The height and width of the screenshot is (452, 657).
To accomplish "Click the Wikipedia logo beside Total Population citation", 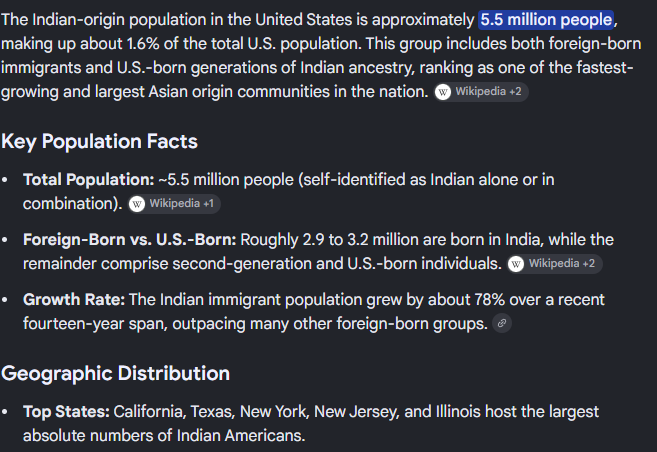I will (x=137, y=204).
